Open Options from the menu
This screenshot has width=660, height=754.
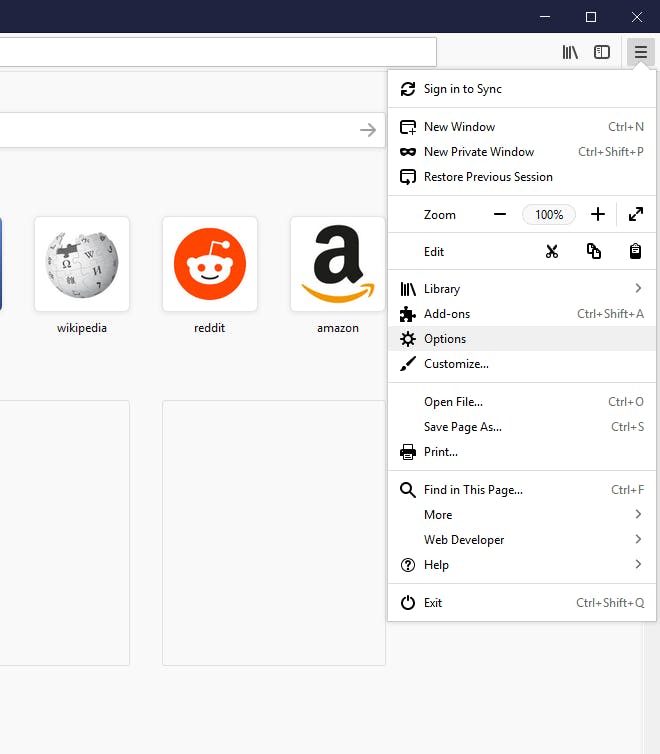(445, 339)
